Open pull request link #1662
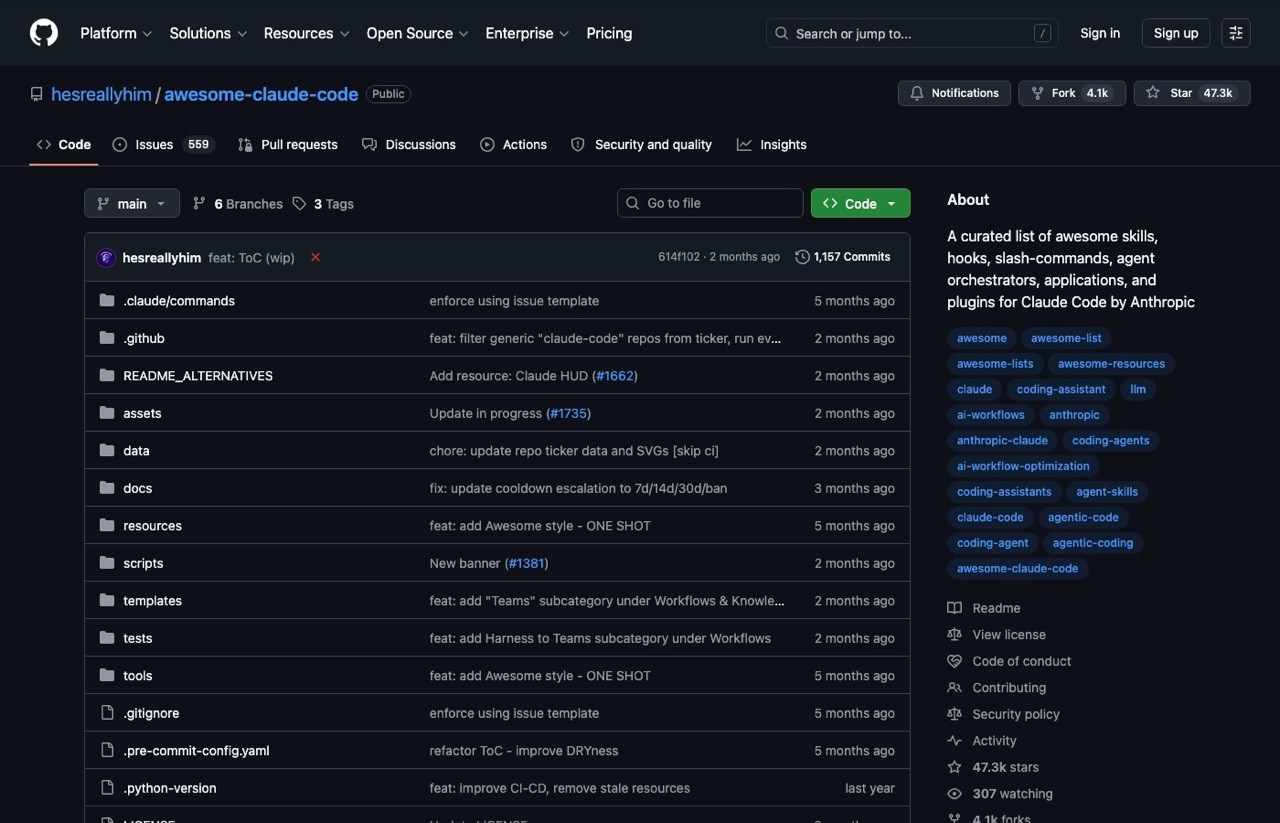Screen dimensions: 1280x823 tap(615, 376)
